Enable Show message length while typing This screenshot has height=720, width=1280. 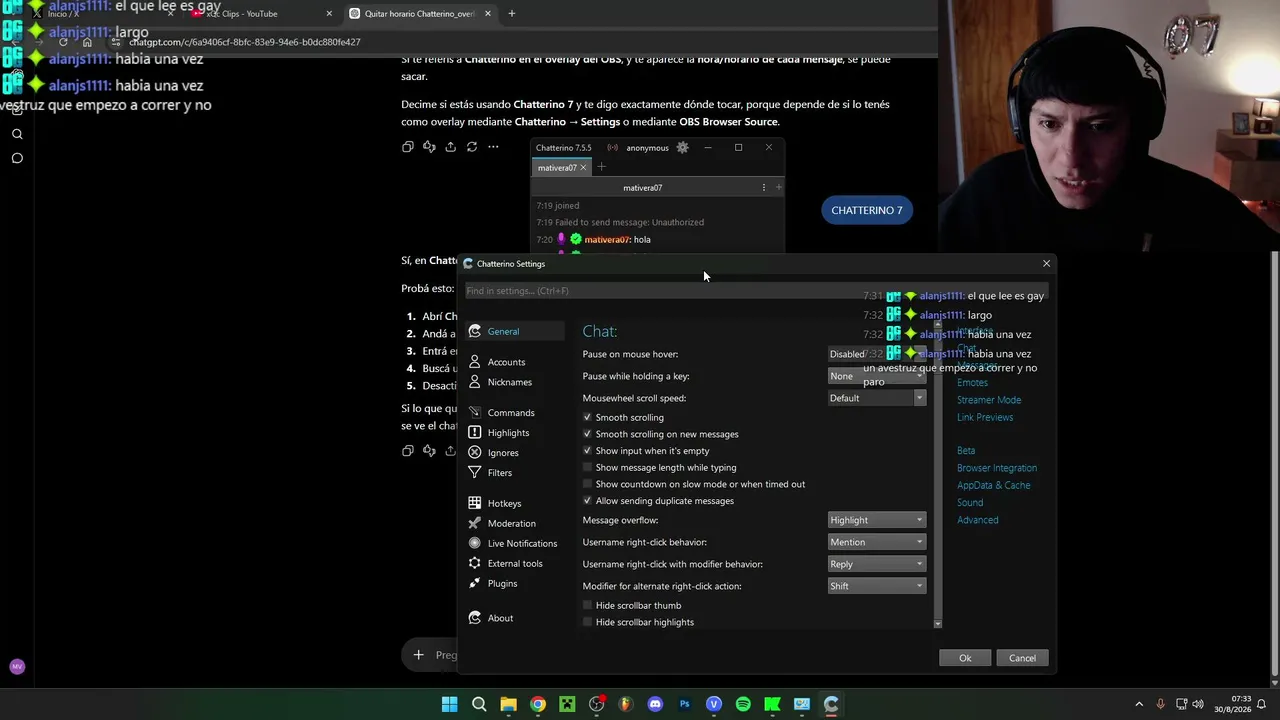pyautogui.click(x=588, y=467)
